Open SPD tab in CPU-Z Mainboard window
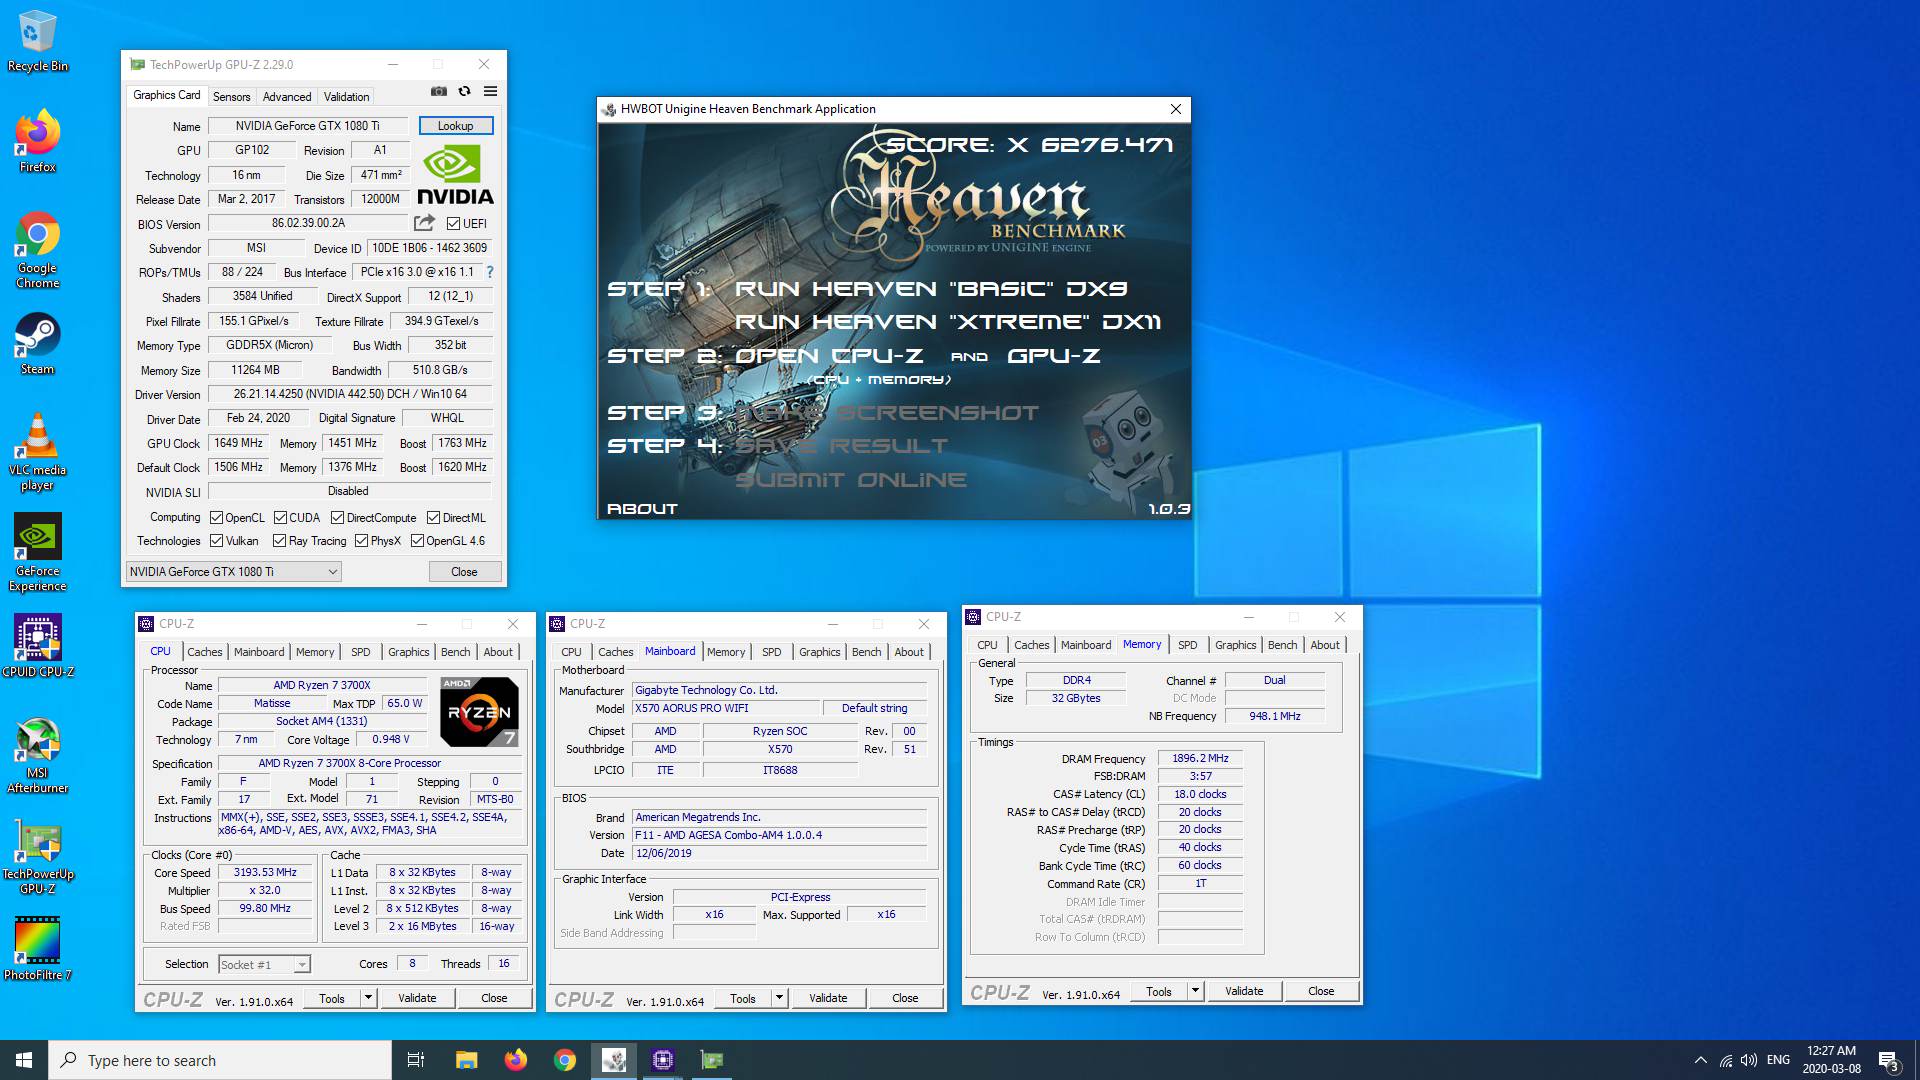The height and width of the screenshot is (1080, 1920). click(x=771, y=652)
